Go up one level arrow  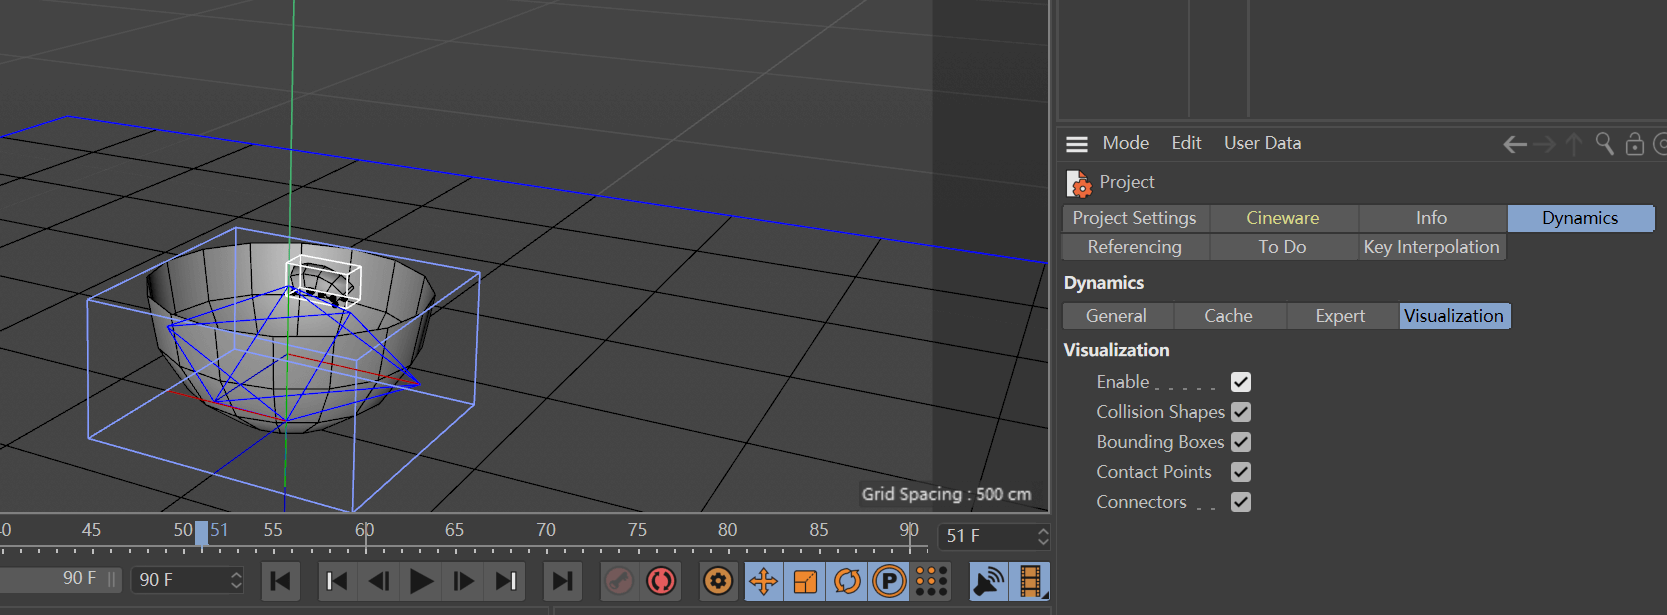1574,144
